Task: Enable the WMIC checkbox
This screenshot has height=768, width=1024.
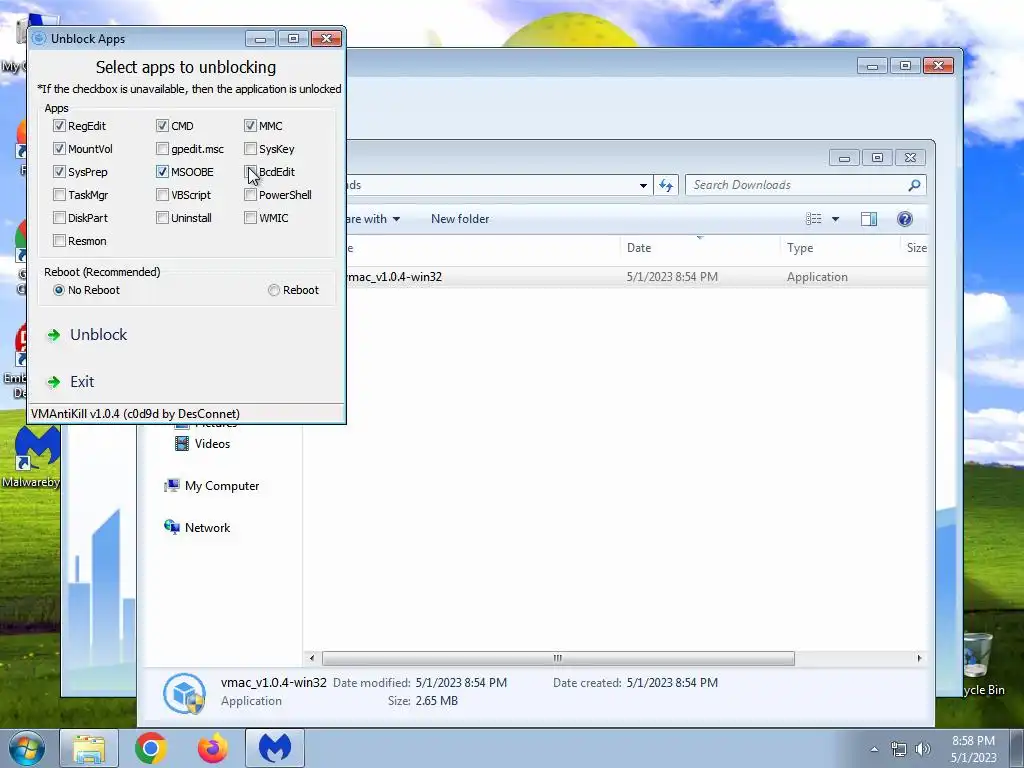Action: click(250, 217)
